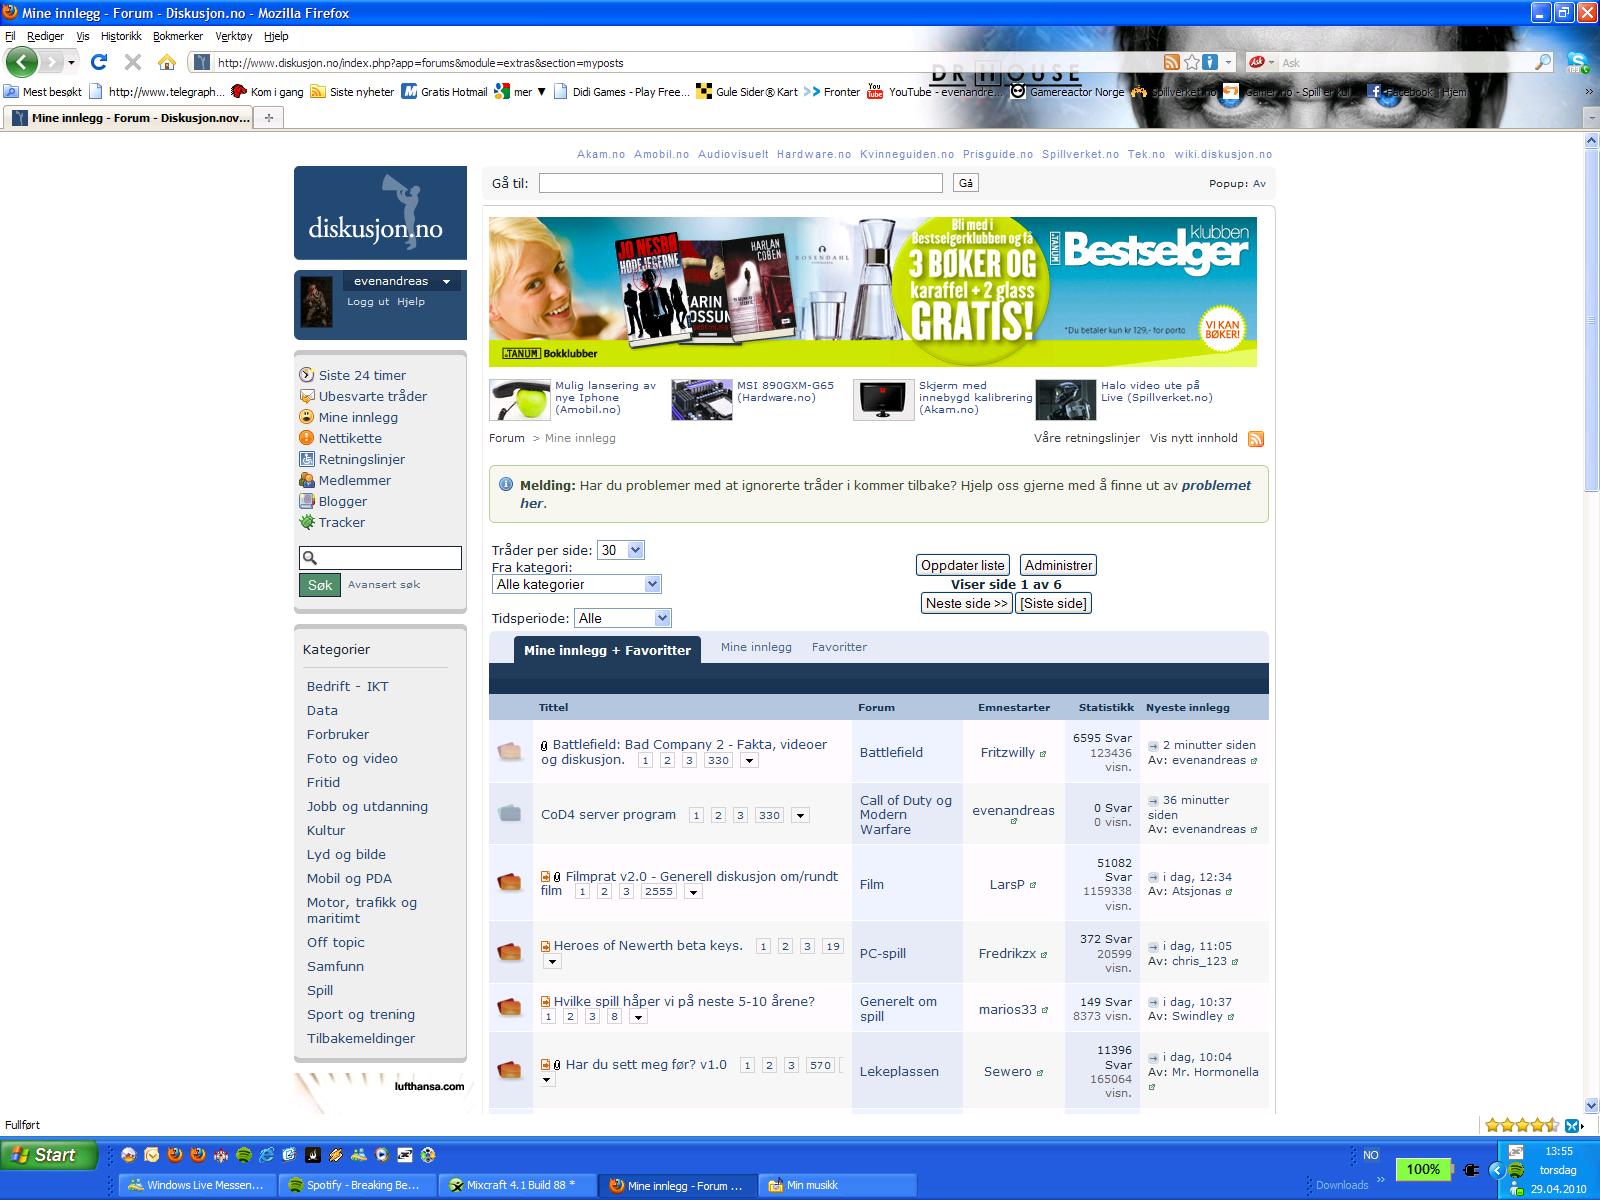1600x1200 pixels.
Task: Open Siste 24 timer link
Action: (x=362, y=375)
